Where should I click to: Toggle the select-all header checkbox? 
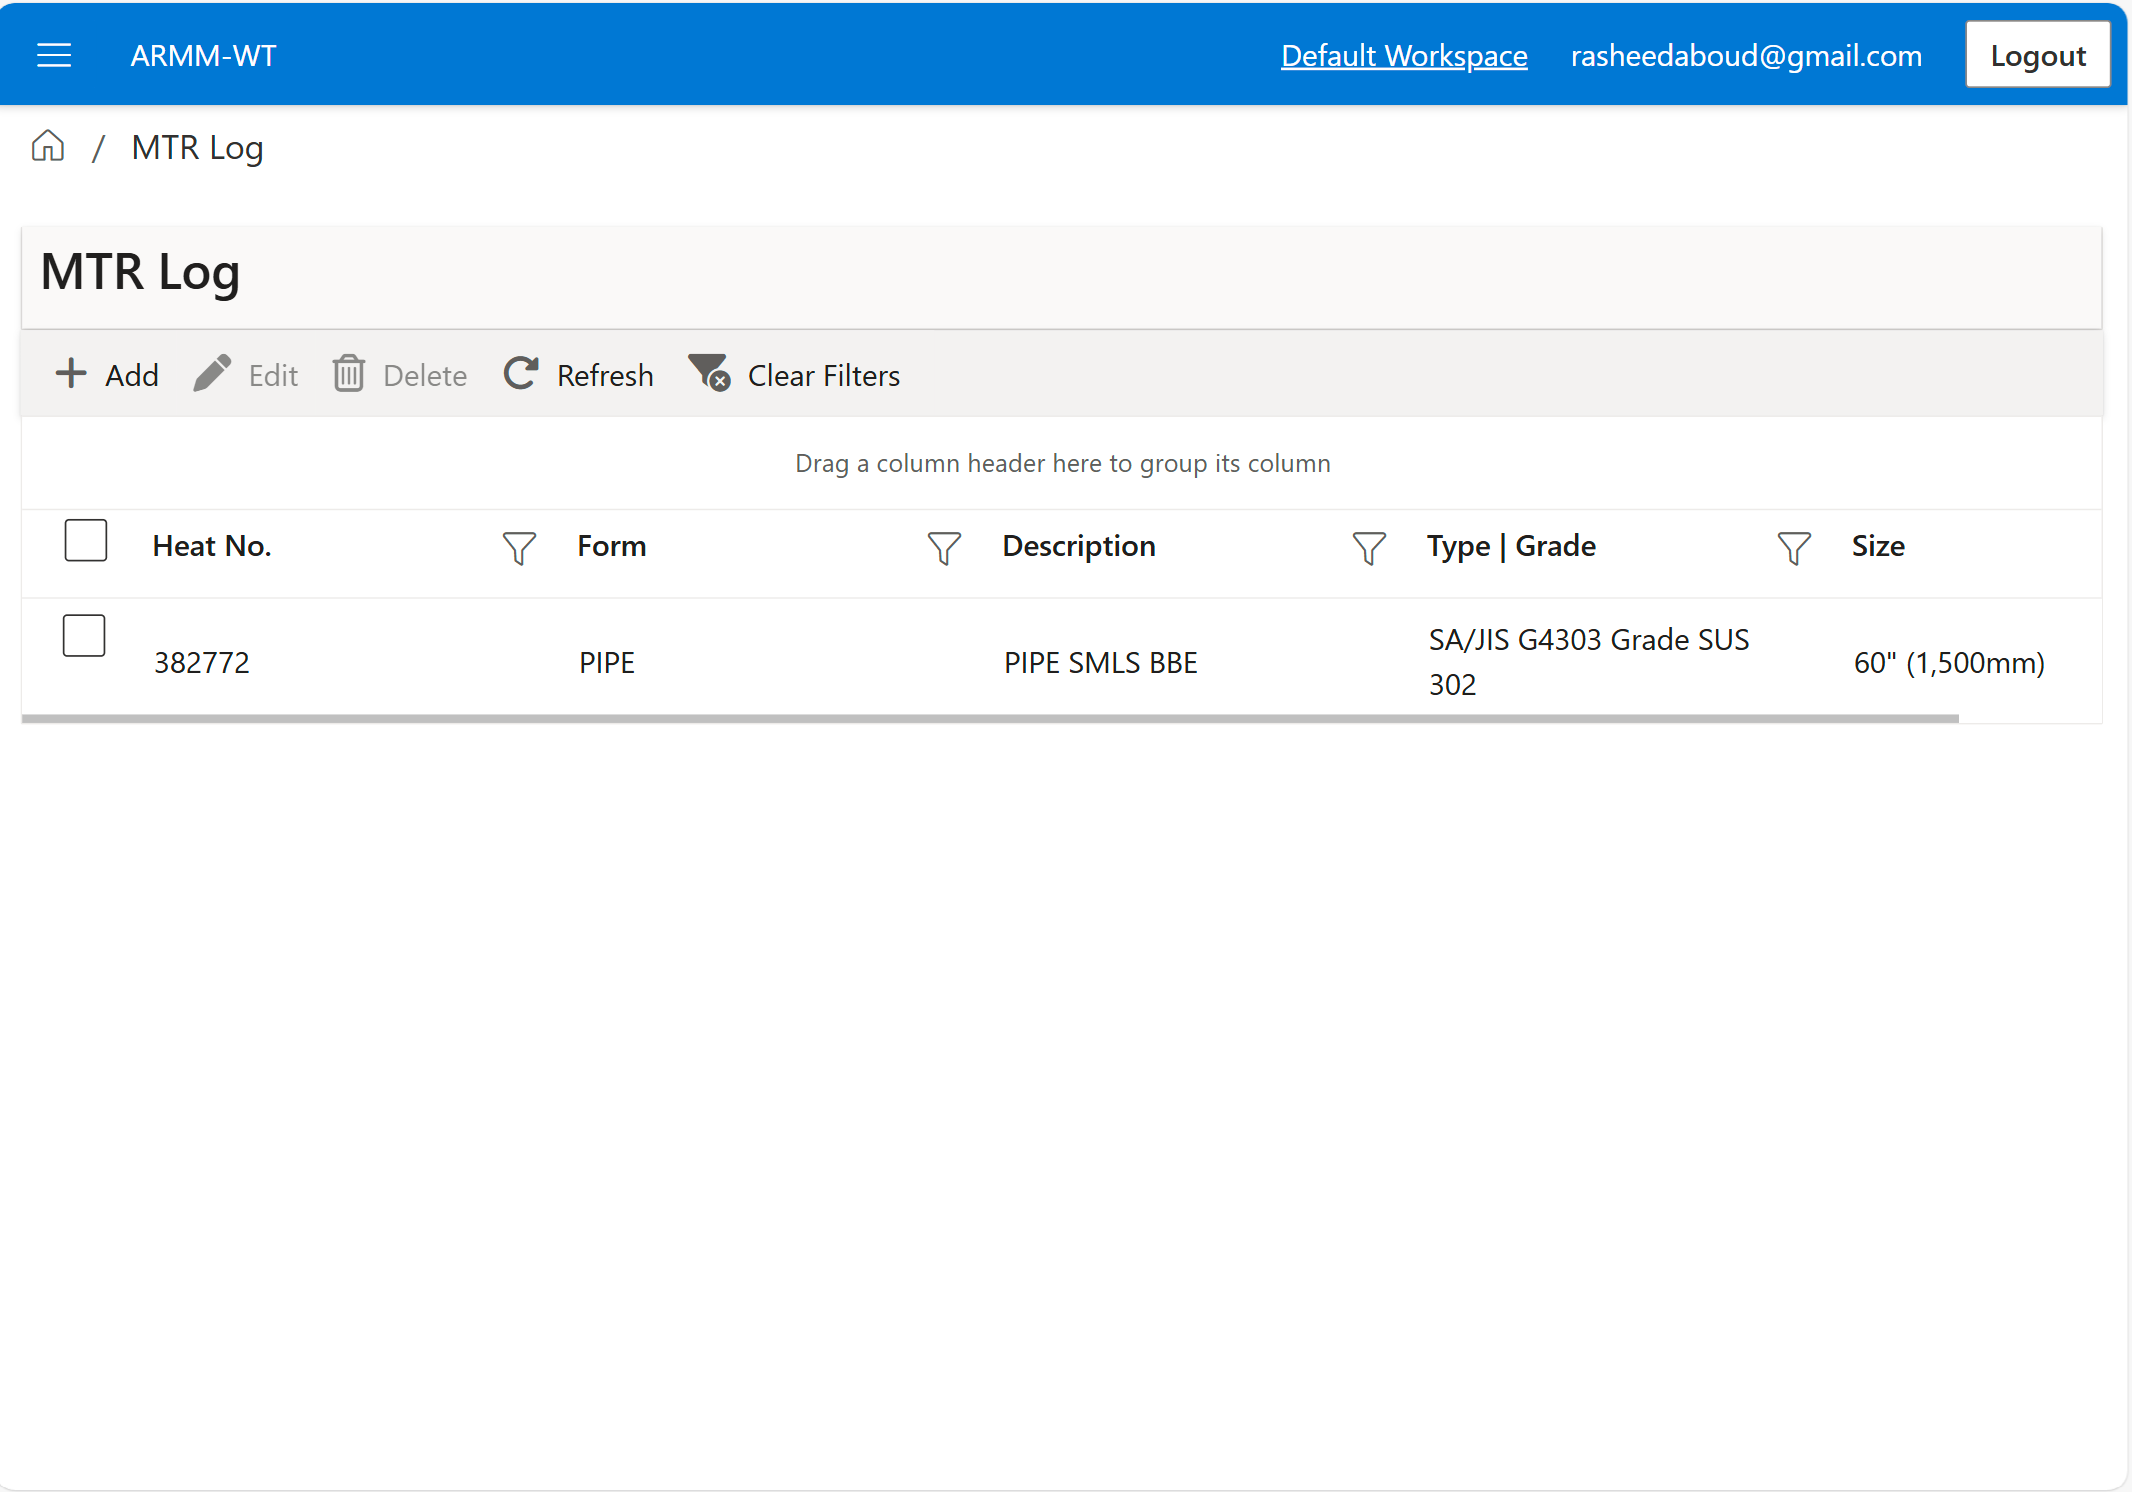86,540
